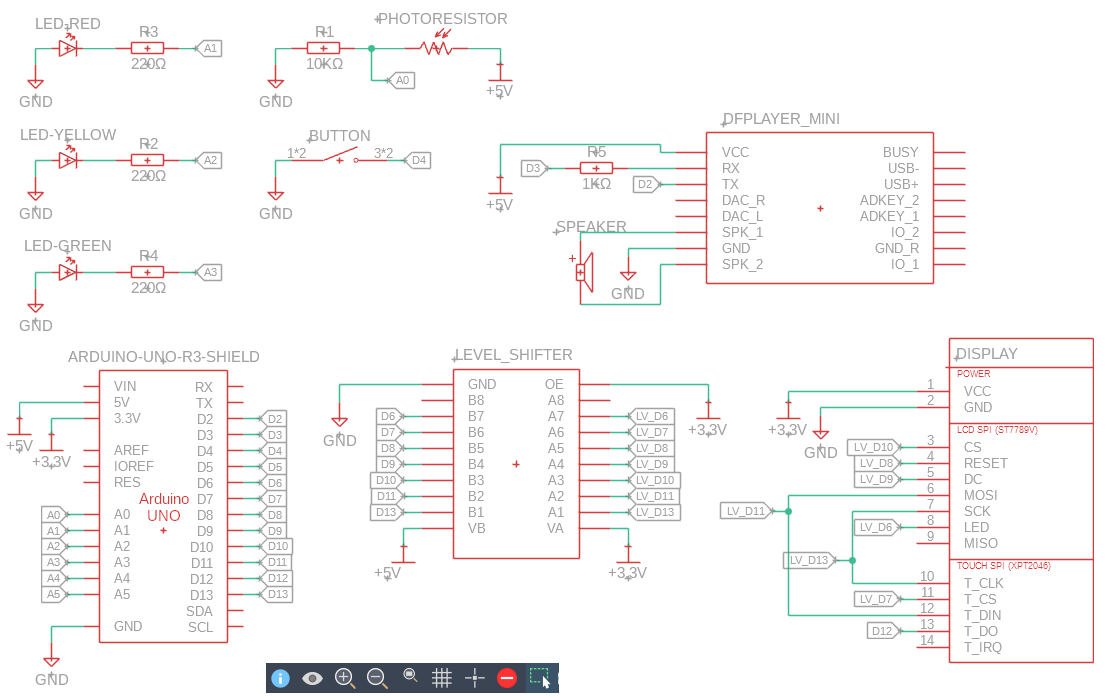1107x696 pixels.
Task: Click the D3 net label before R5
Action: [x=534, y=168]
